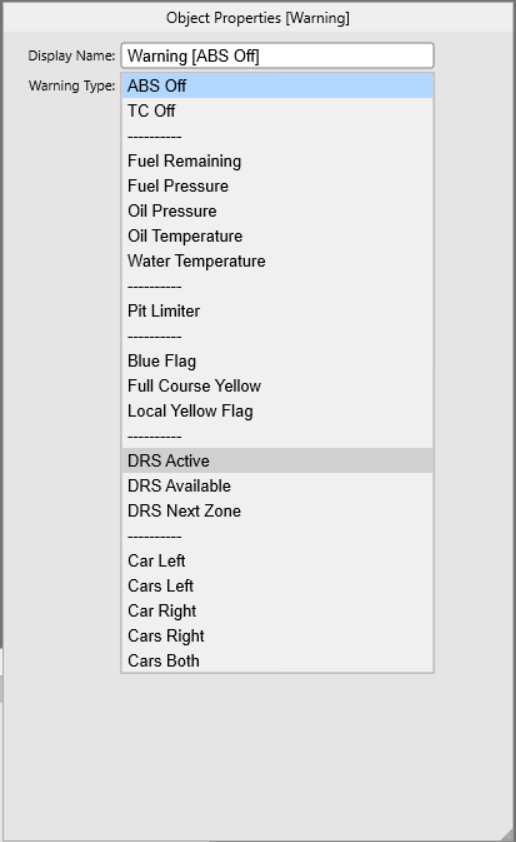Select Car Right warning type
Viewport: 516px width, 842px height.
click(277, 610)
